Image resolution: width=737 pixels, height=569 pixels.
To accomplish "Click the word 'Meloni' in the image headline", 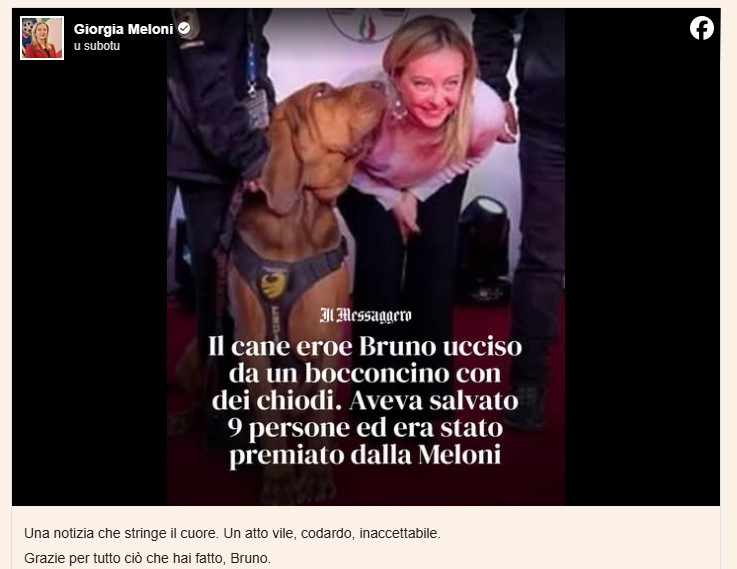I will click(459, 454).
